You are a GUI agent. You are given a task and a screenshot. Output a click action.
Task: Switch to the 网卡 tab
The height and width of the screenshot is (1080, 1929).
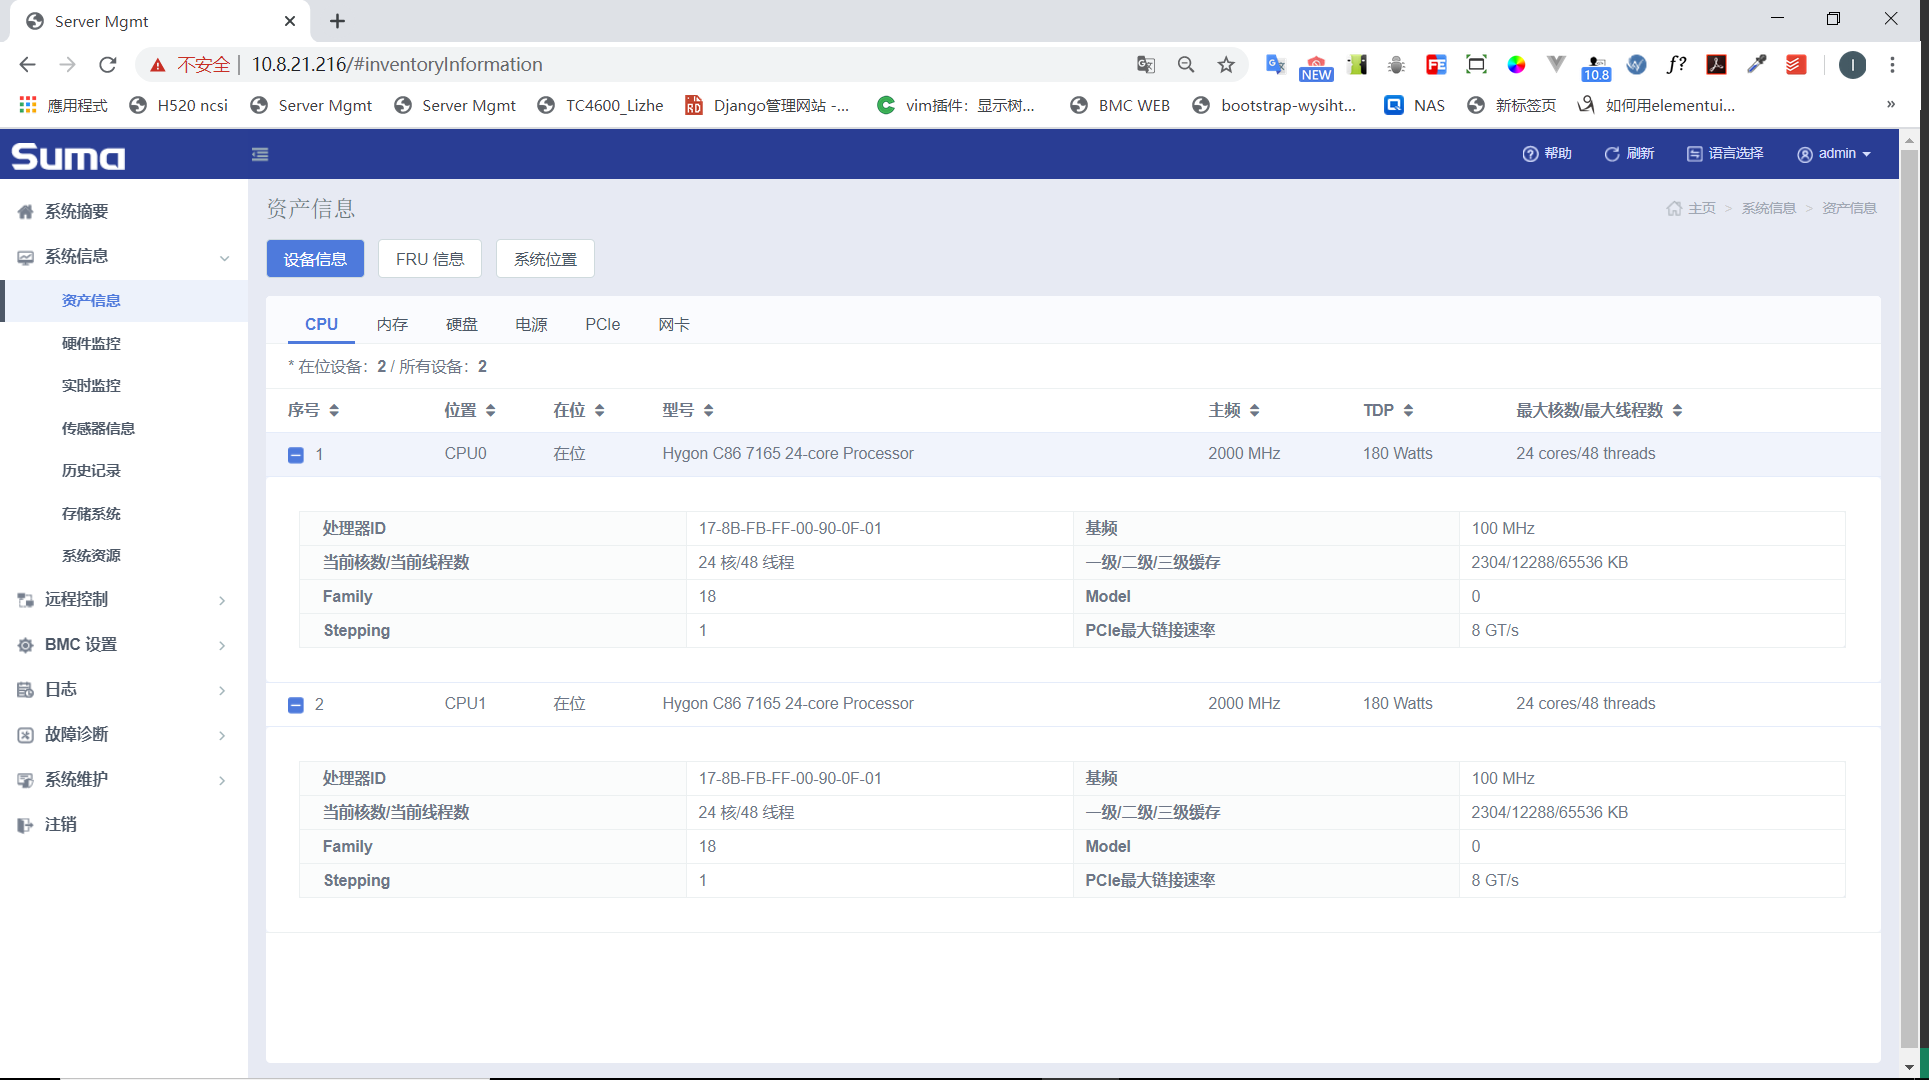674,324
